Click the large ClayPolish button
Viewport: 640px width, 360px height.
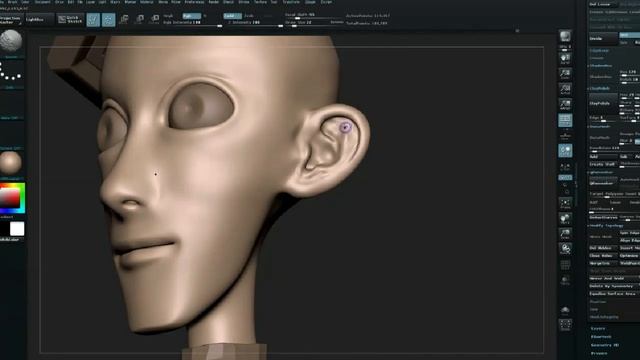click(x=603, y=103)
